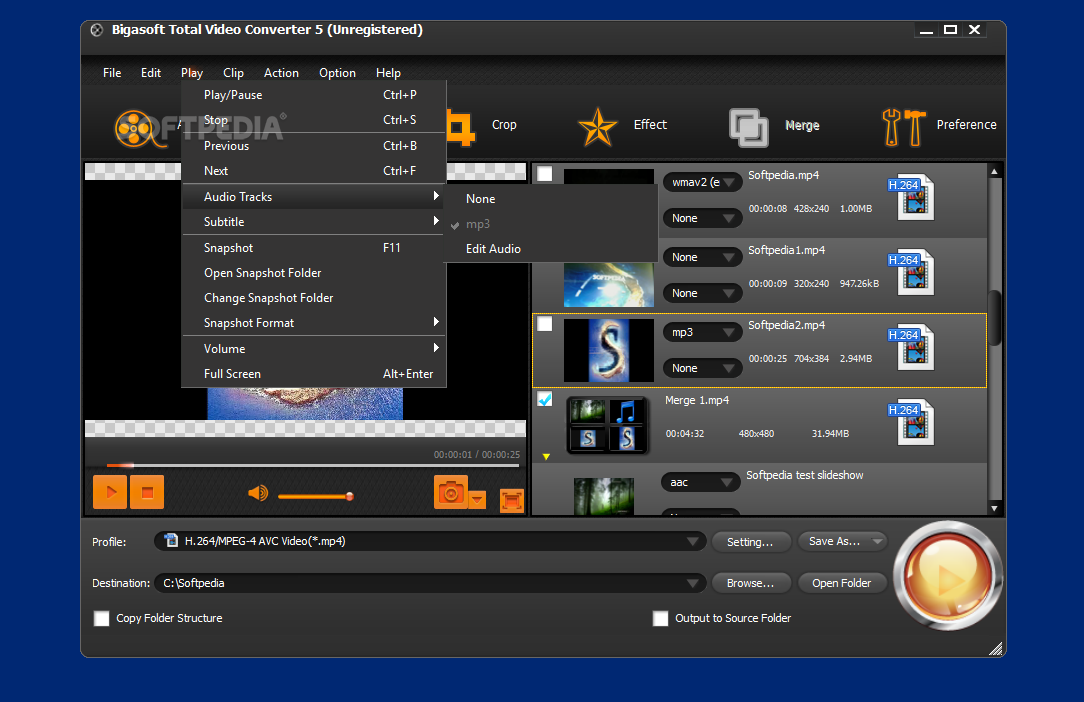The width and height of the screenshot is (1084, 702).
Task: Open upper None dropdown for Softpedia1.mp4
Action: pyautogui.click(x=702, y=257)
